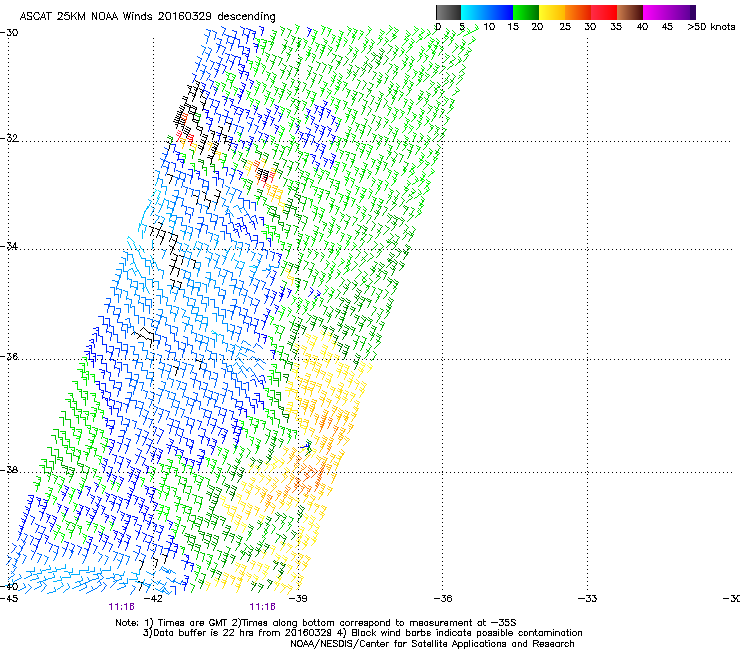Select the green 15–20 knots legend segment
The height and width of the screenshot is (650, 740).
526,12
